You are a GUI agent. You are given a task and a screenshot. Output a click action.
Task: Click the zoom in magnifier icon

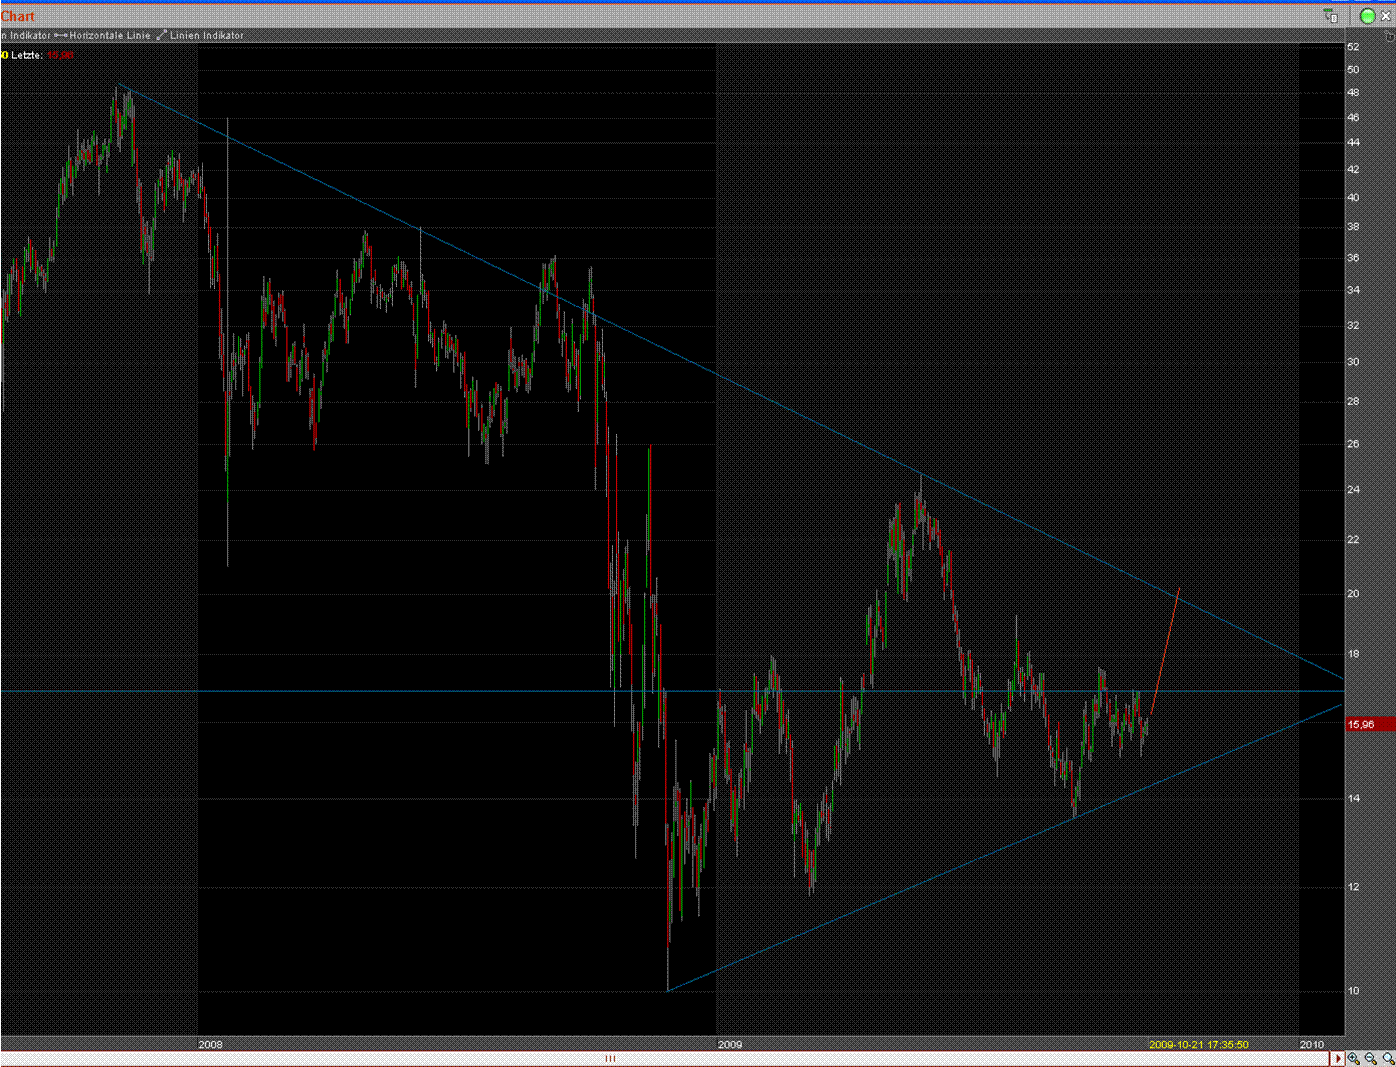point(1353,1058)
